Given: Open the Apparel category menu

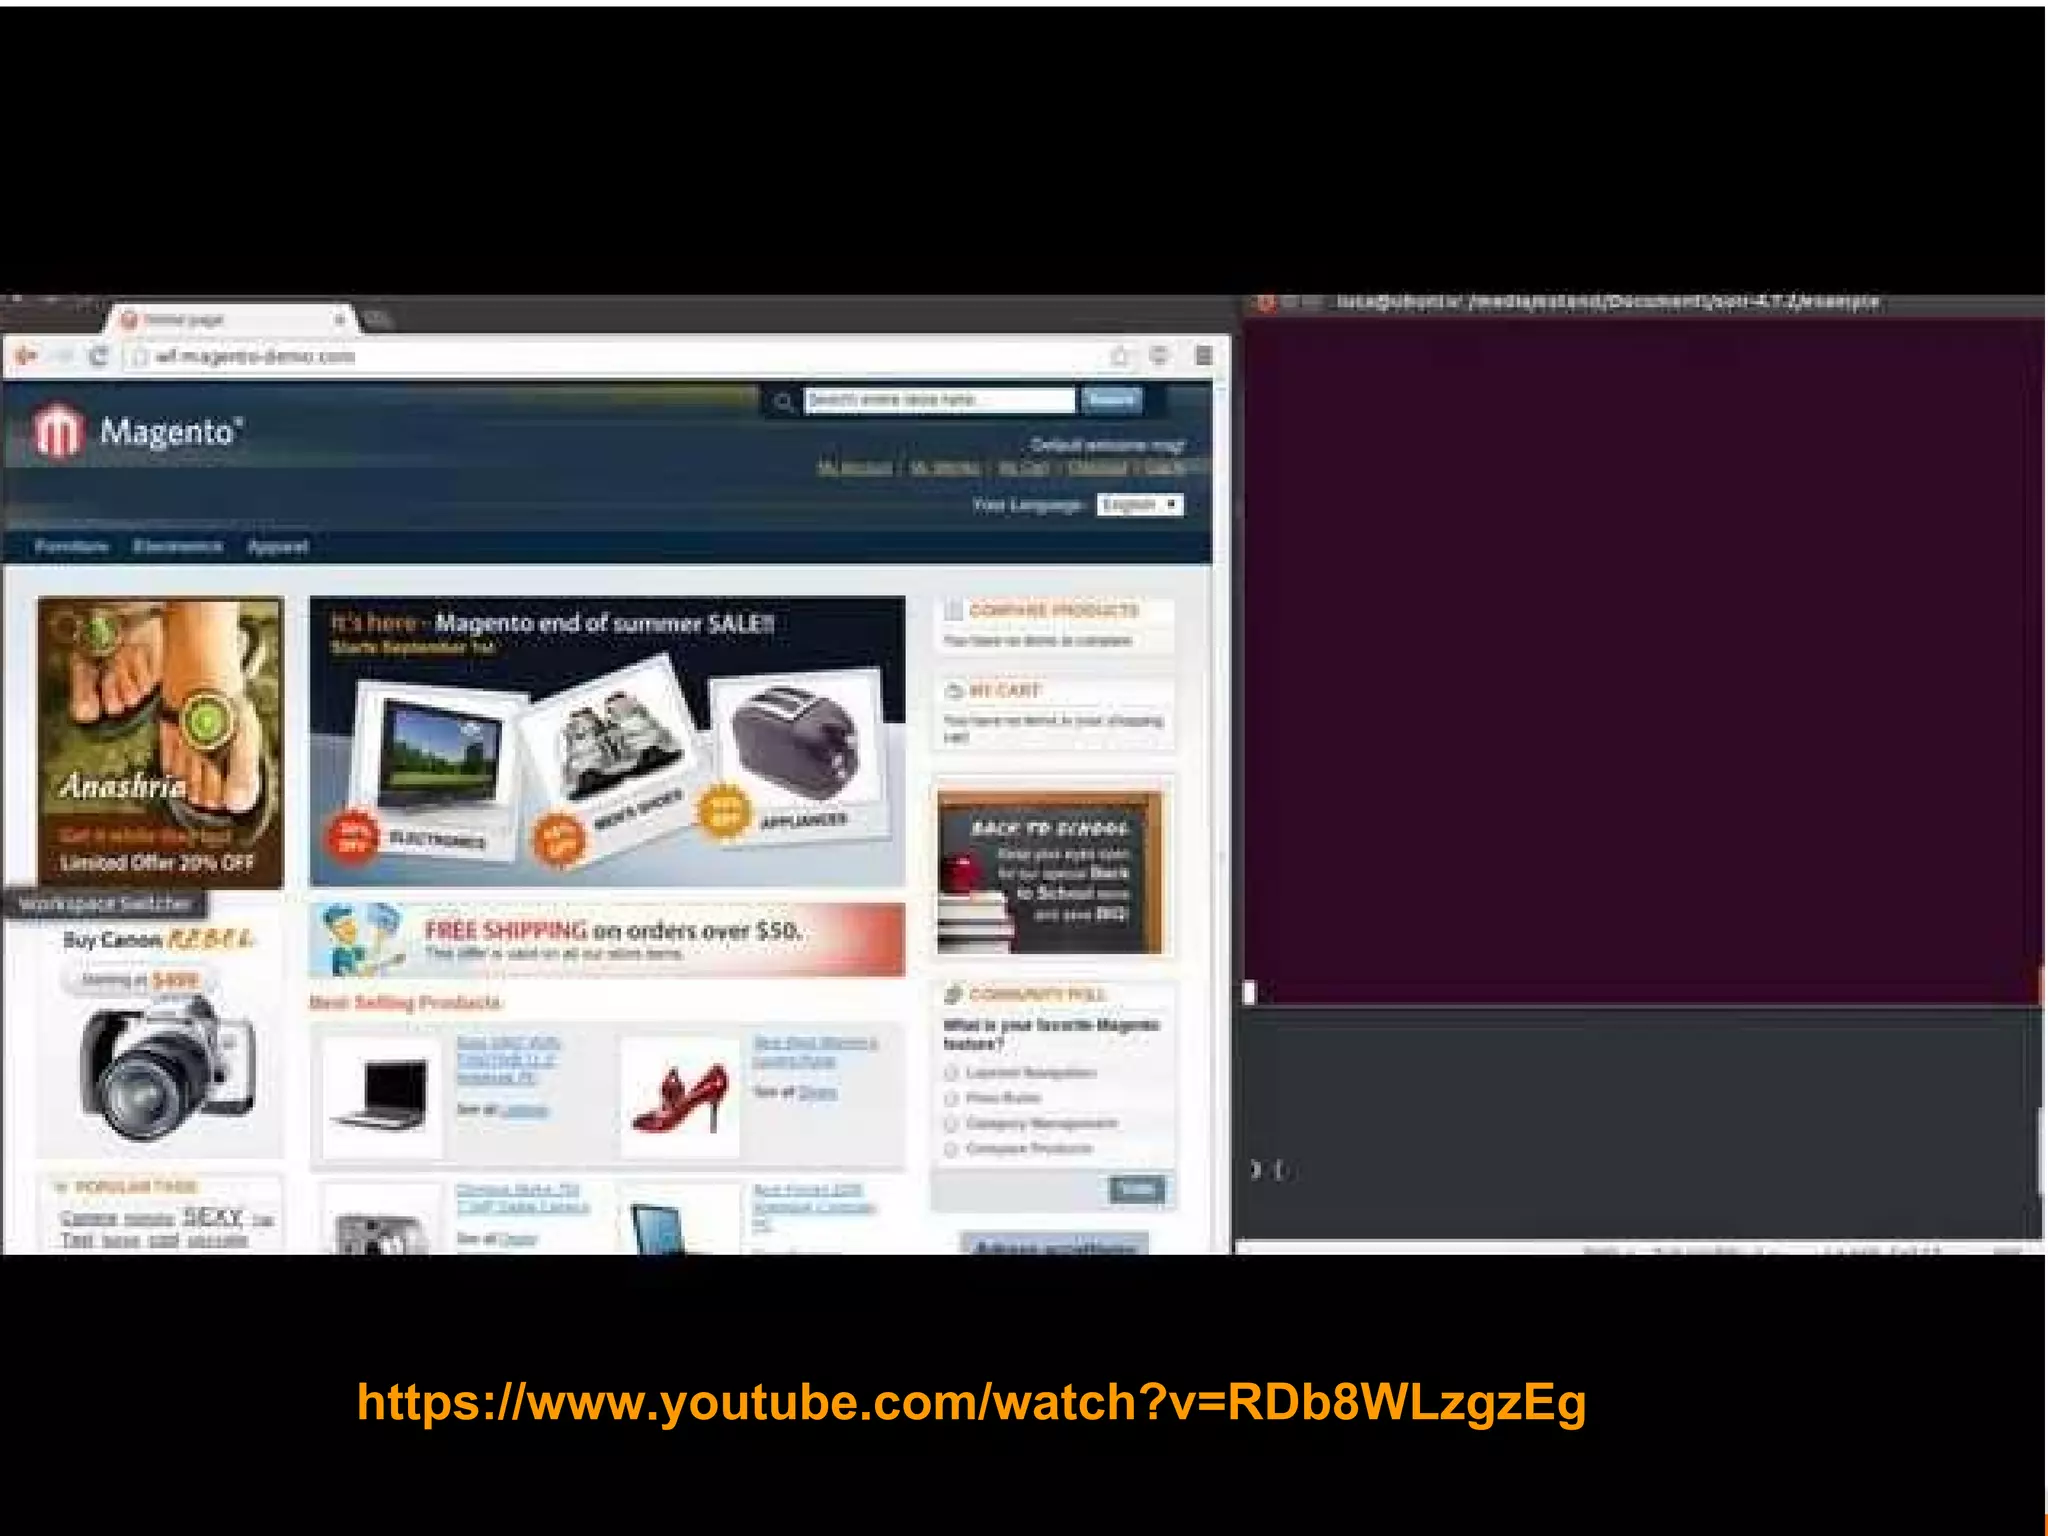Looking at the screenshot, I should 278,547.
